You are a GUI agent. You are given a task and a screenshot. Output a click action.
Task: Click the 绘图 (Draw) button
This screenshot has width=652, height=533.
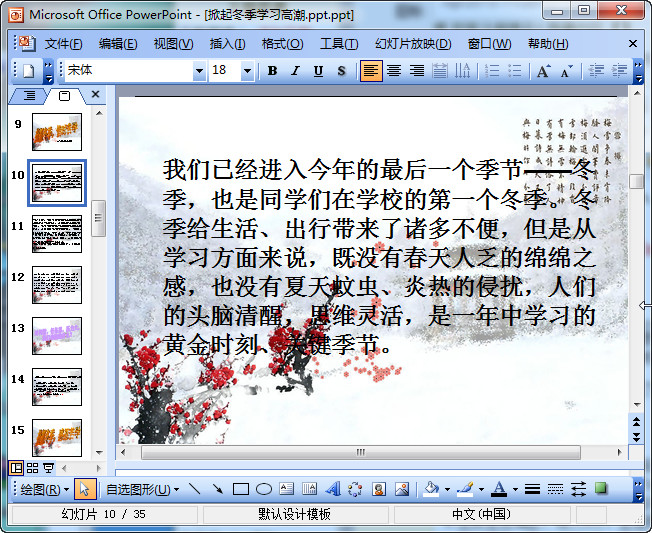(x=44, y=489)
